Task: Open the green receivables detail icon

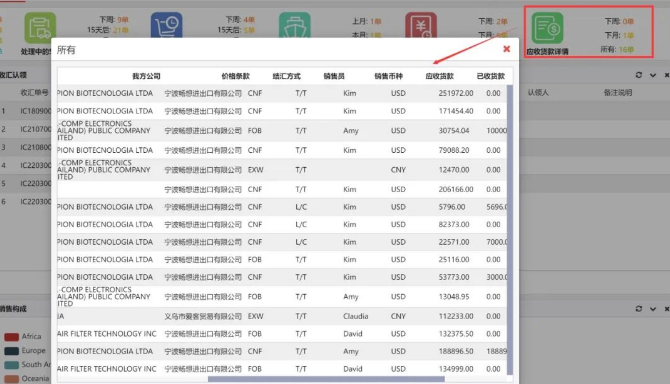Action: pos(547,28)
